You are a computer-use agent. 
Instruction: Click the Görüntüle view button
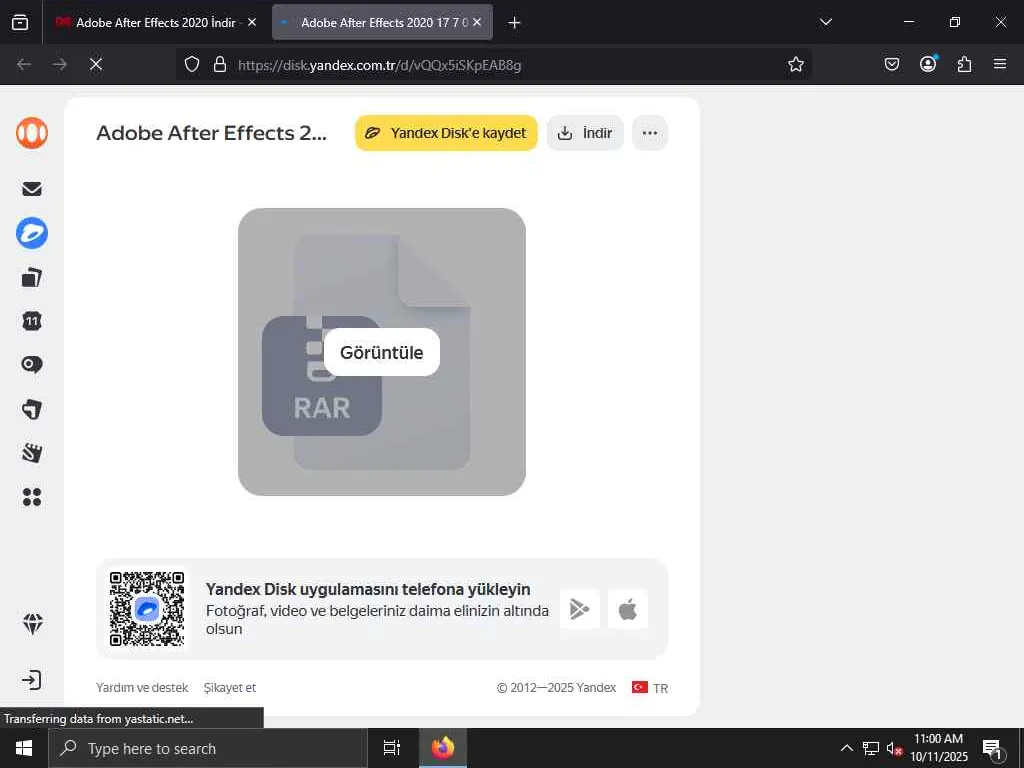(x=381, y=352)
